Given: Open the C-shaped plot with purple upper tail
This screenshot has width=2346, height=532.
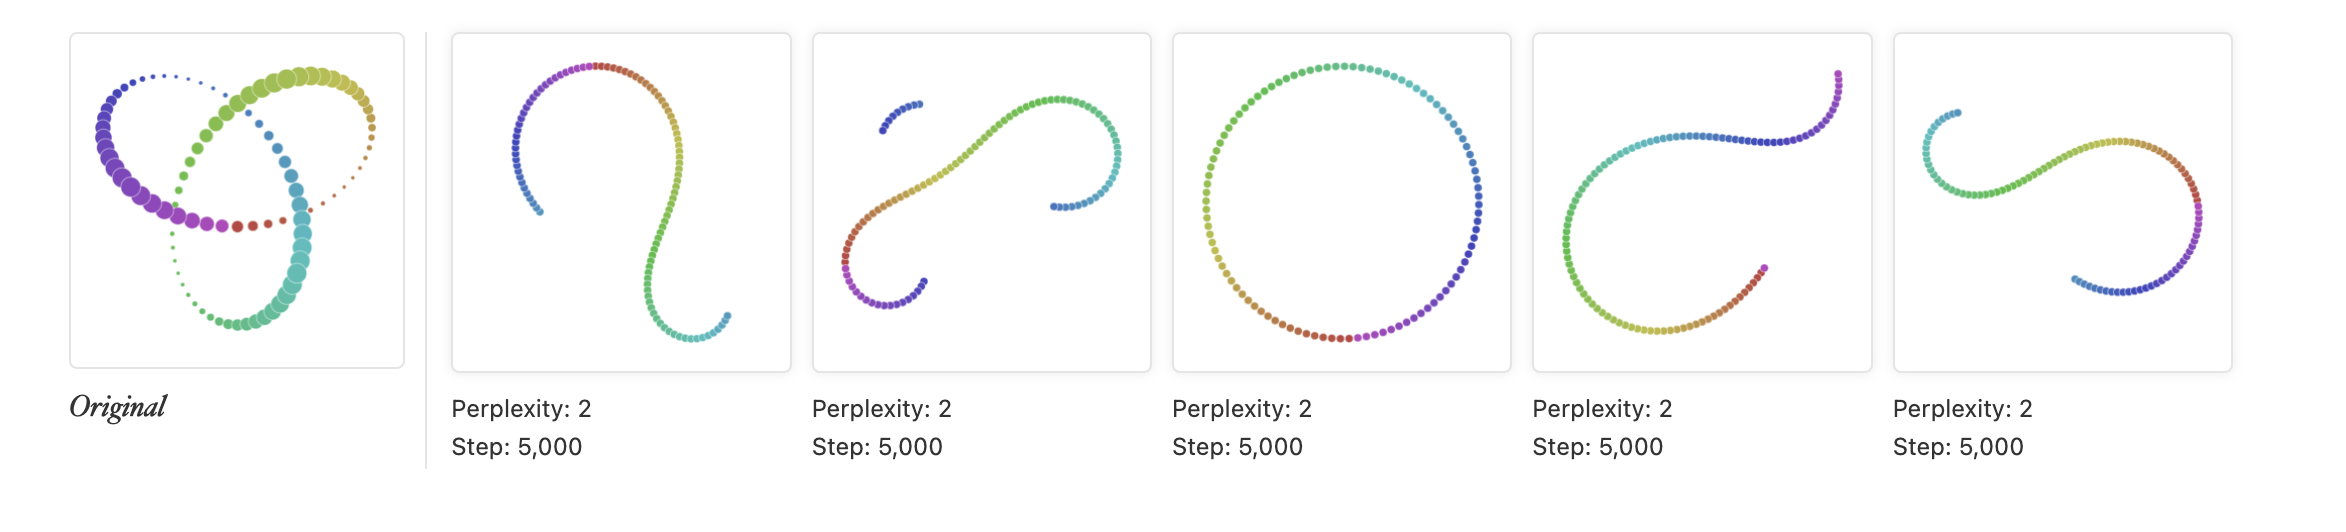Looking at the screenshot, I should pyautogui.click(x=1702, y=202).
